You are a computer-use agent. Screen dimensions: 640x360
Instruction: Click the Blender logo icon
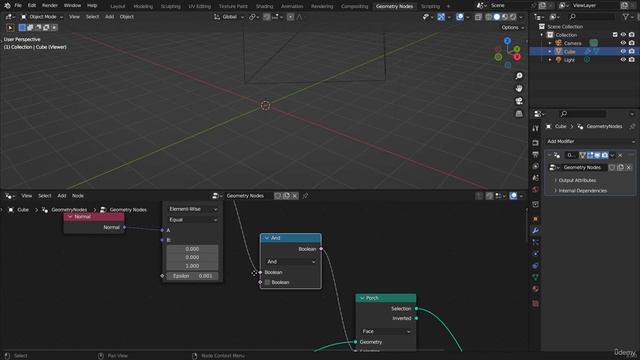click(7, 6)
